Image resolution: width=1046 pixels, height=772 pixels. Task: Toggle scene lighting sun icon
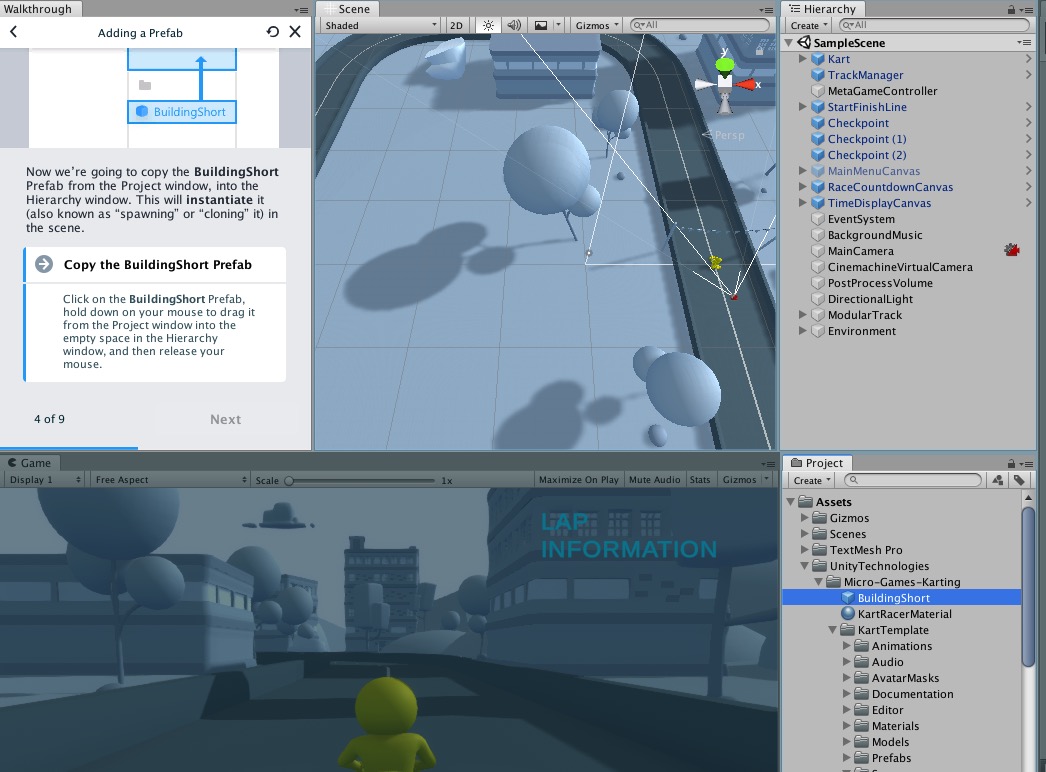[x=488, y=25]
